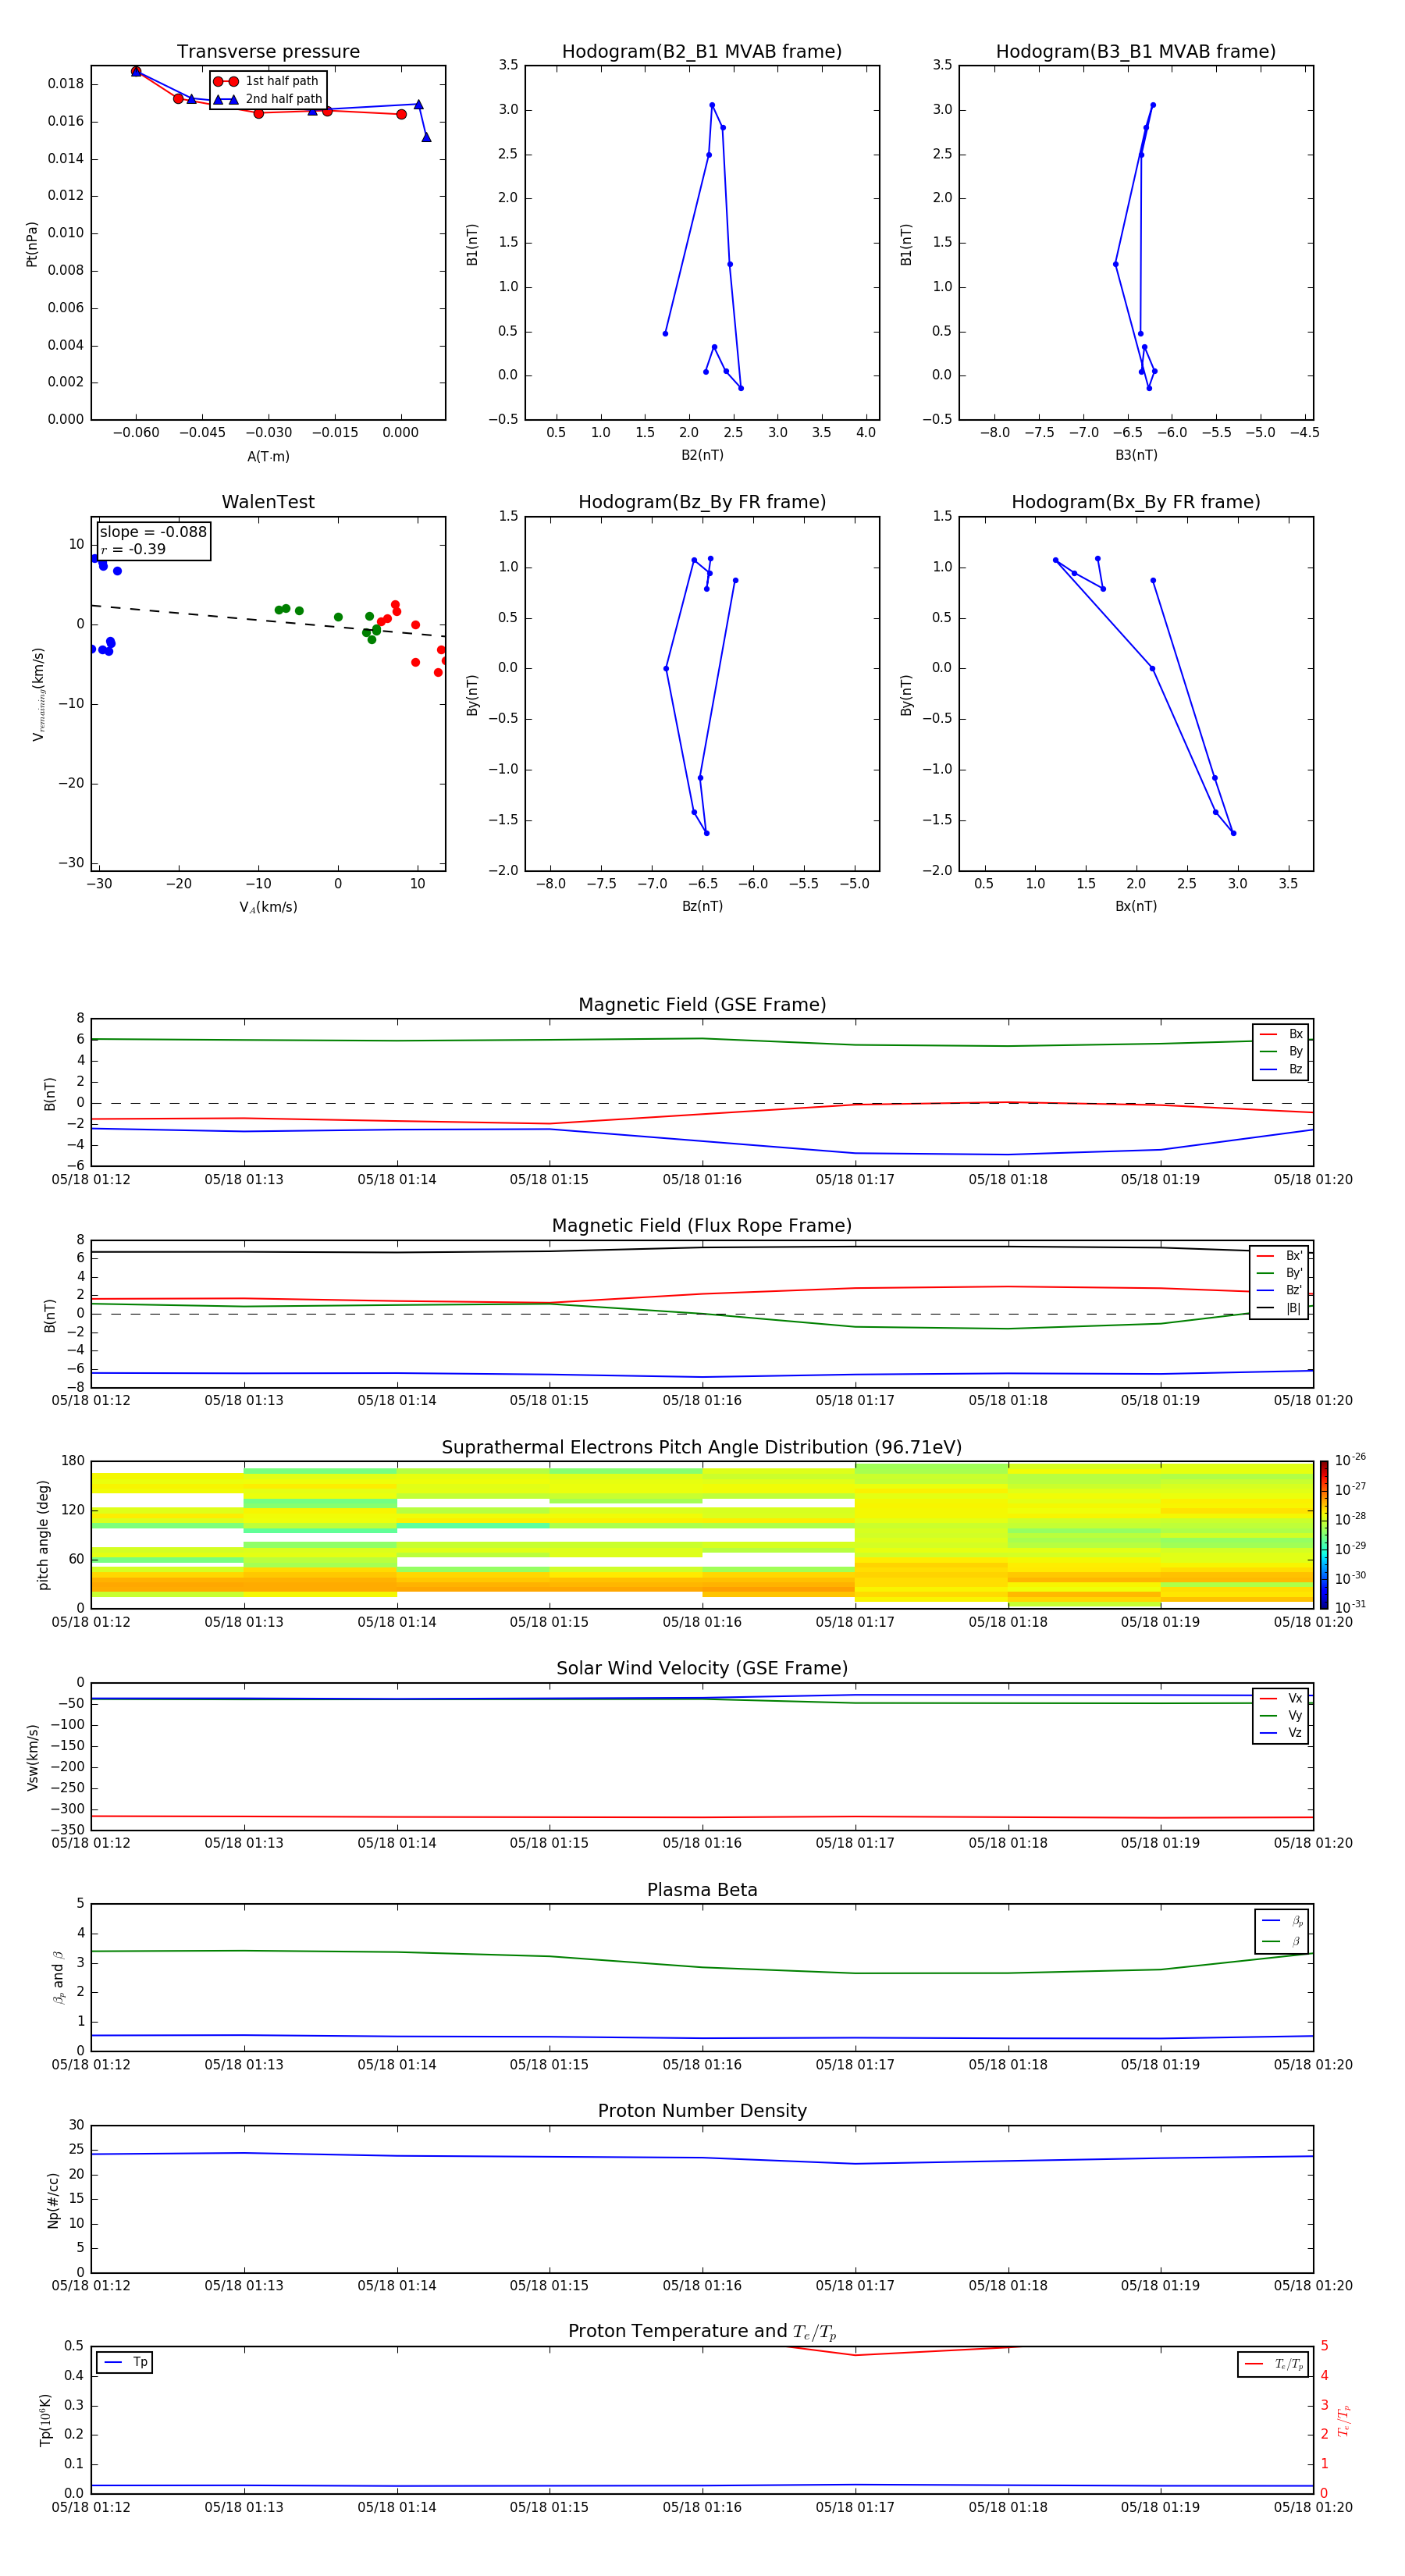Click the Tp legend box
This screenshot has width=1405, height=2576.
click(x=124, y=2363)
